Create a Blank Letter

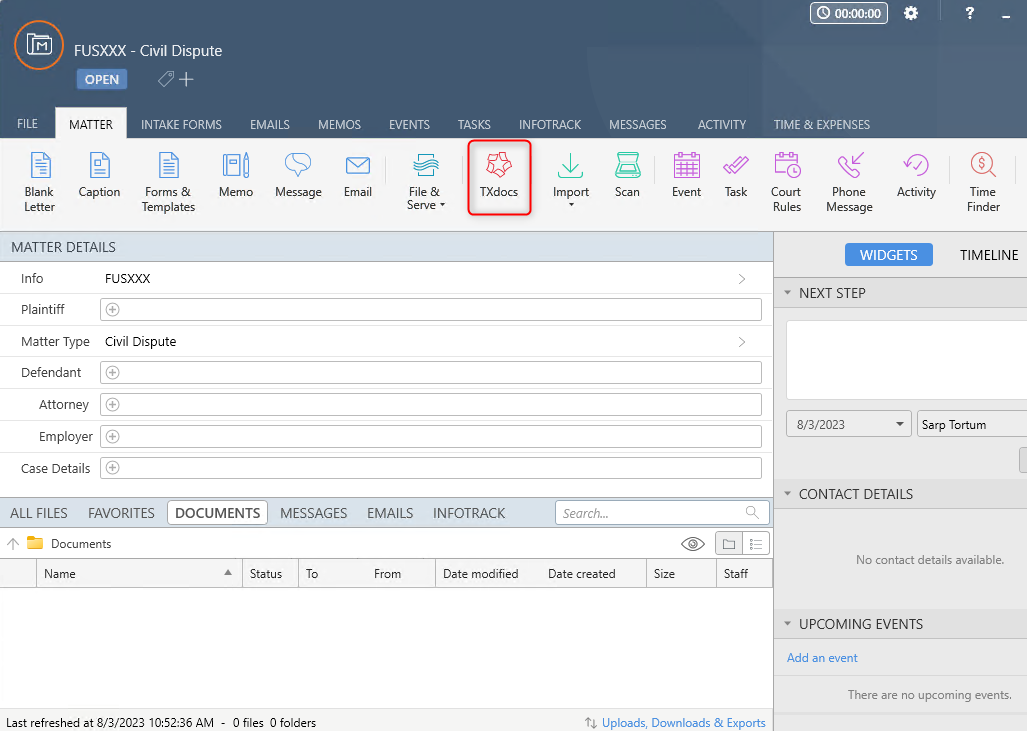(x=40, y=180)
